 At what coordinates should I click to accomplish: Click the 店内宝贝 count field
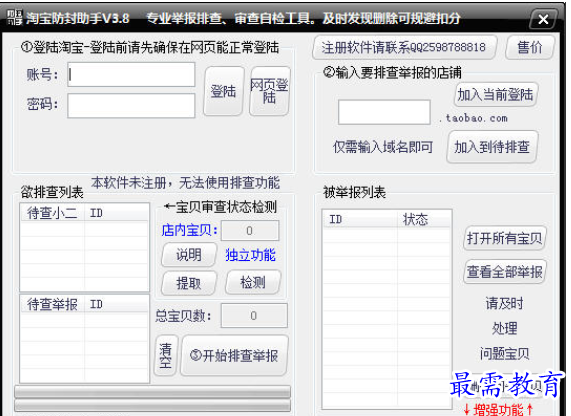250,231
